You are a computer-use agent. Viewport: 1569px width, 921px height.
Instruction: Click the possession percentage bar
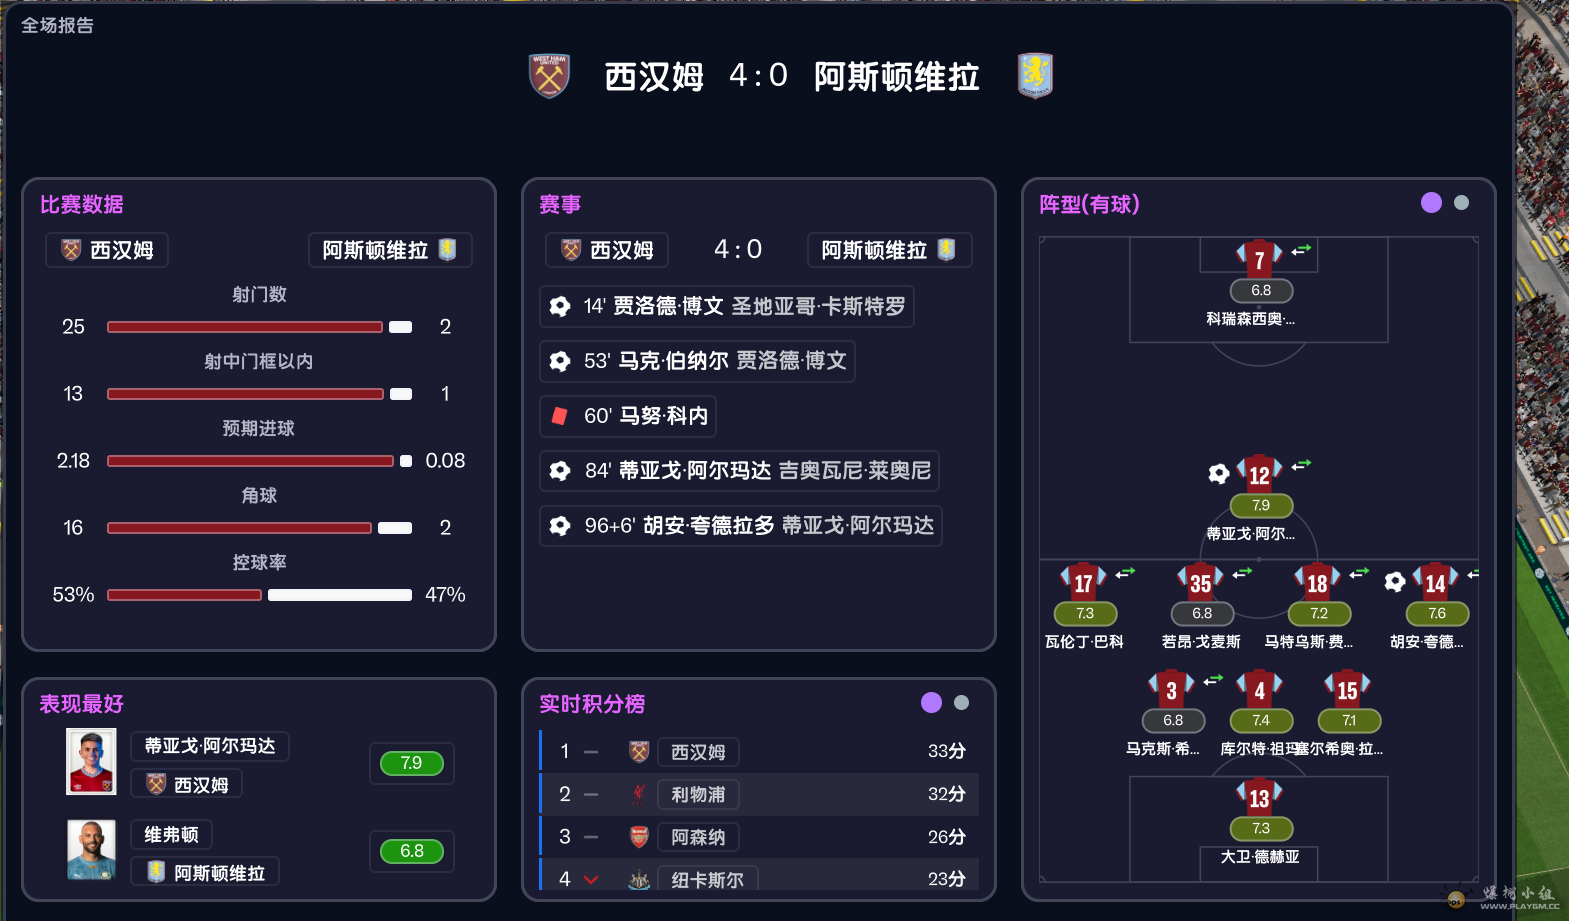coord(259,595)
